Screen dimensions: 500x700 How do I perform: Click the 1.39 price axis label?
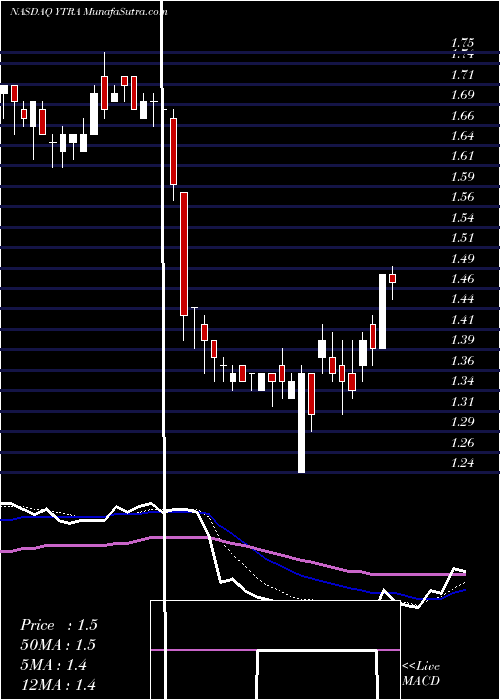click(x=462, y=340)
